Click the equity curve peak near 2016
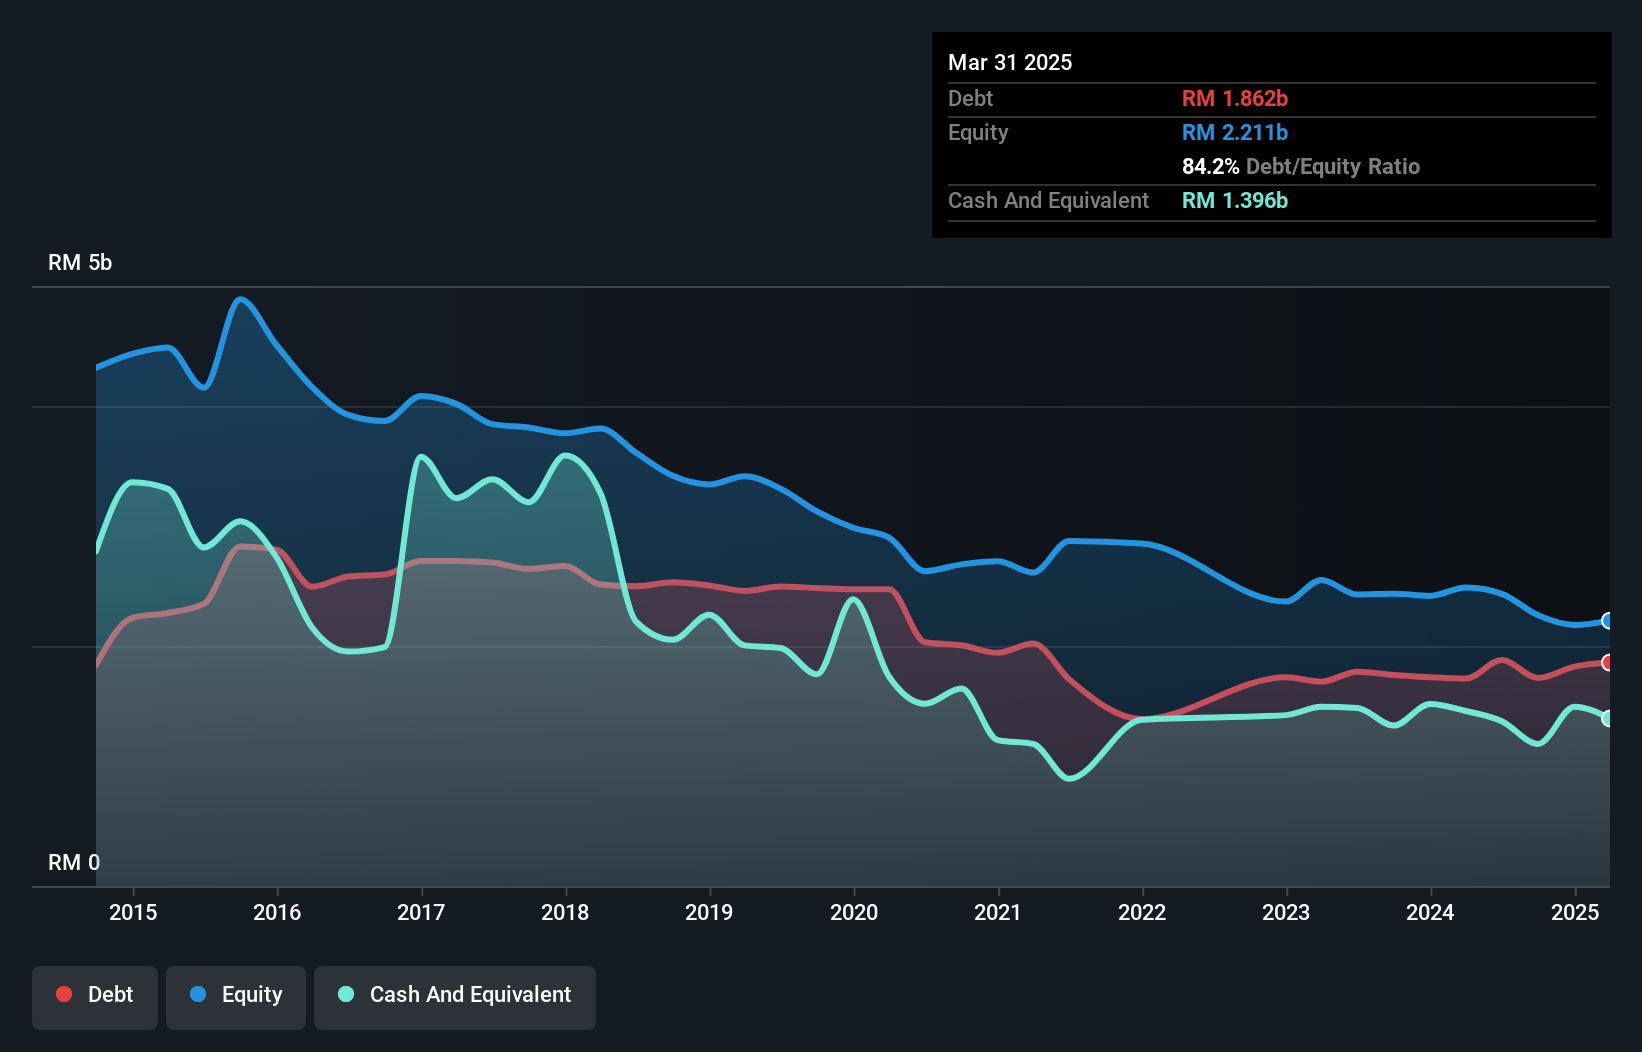The width and height of the screenshot is (1642, 1052). 242,299
